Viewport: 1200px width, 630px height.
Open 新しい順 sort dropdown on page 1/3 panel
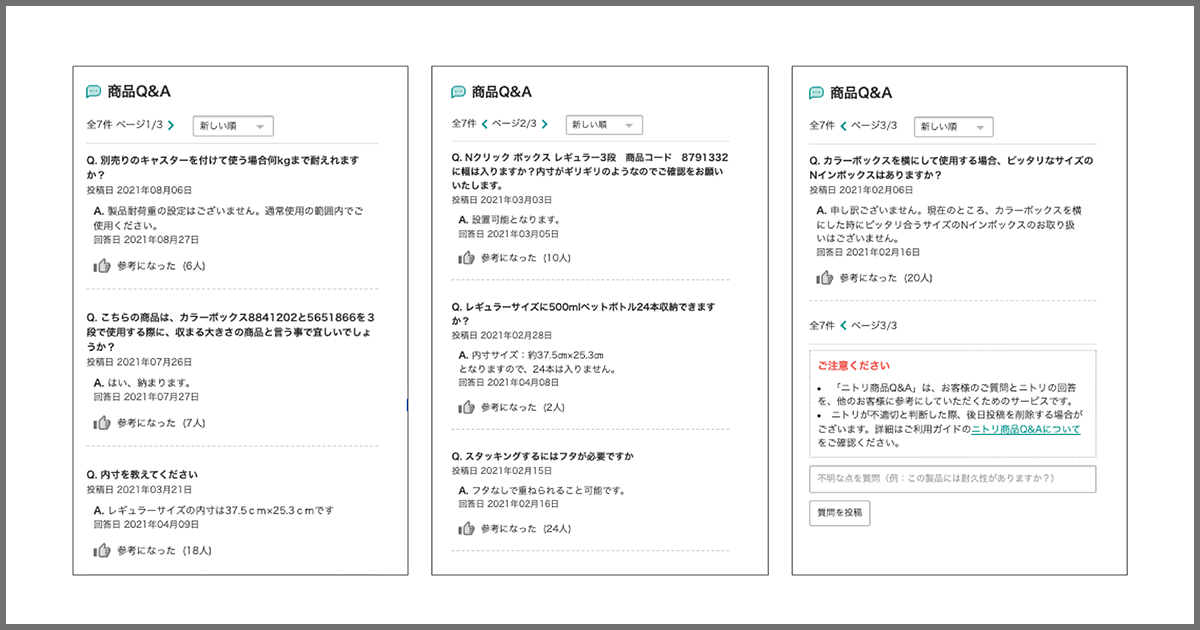[x=233, y=126]
